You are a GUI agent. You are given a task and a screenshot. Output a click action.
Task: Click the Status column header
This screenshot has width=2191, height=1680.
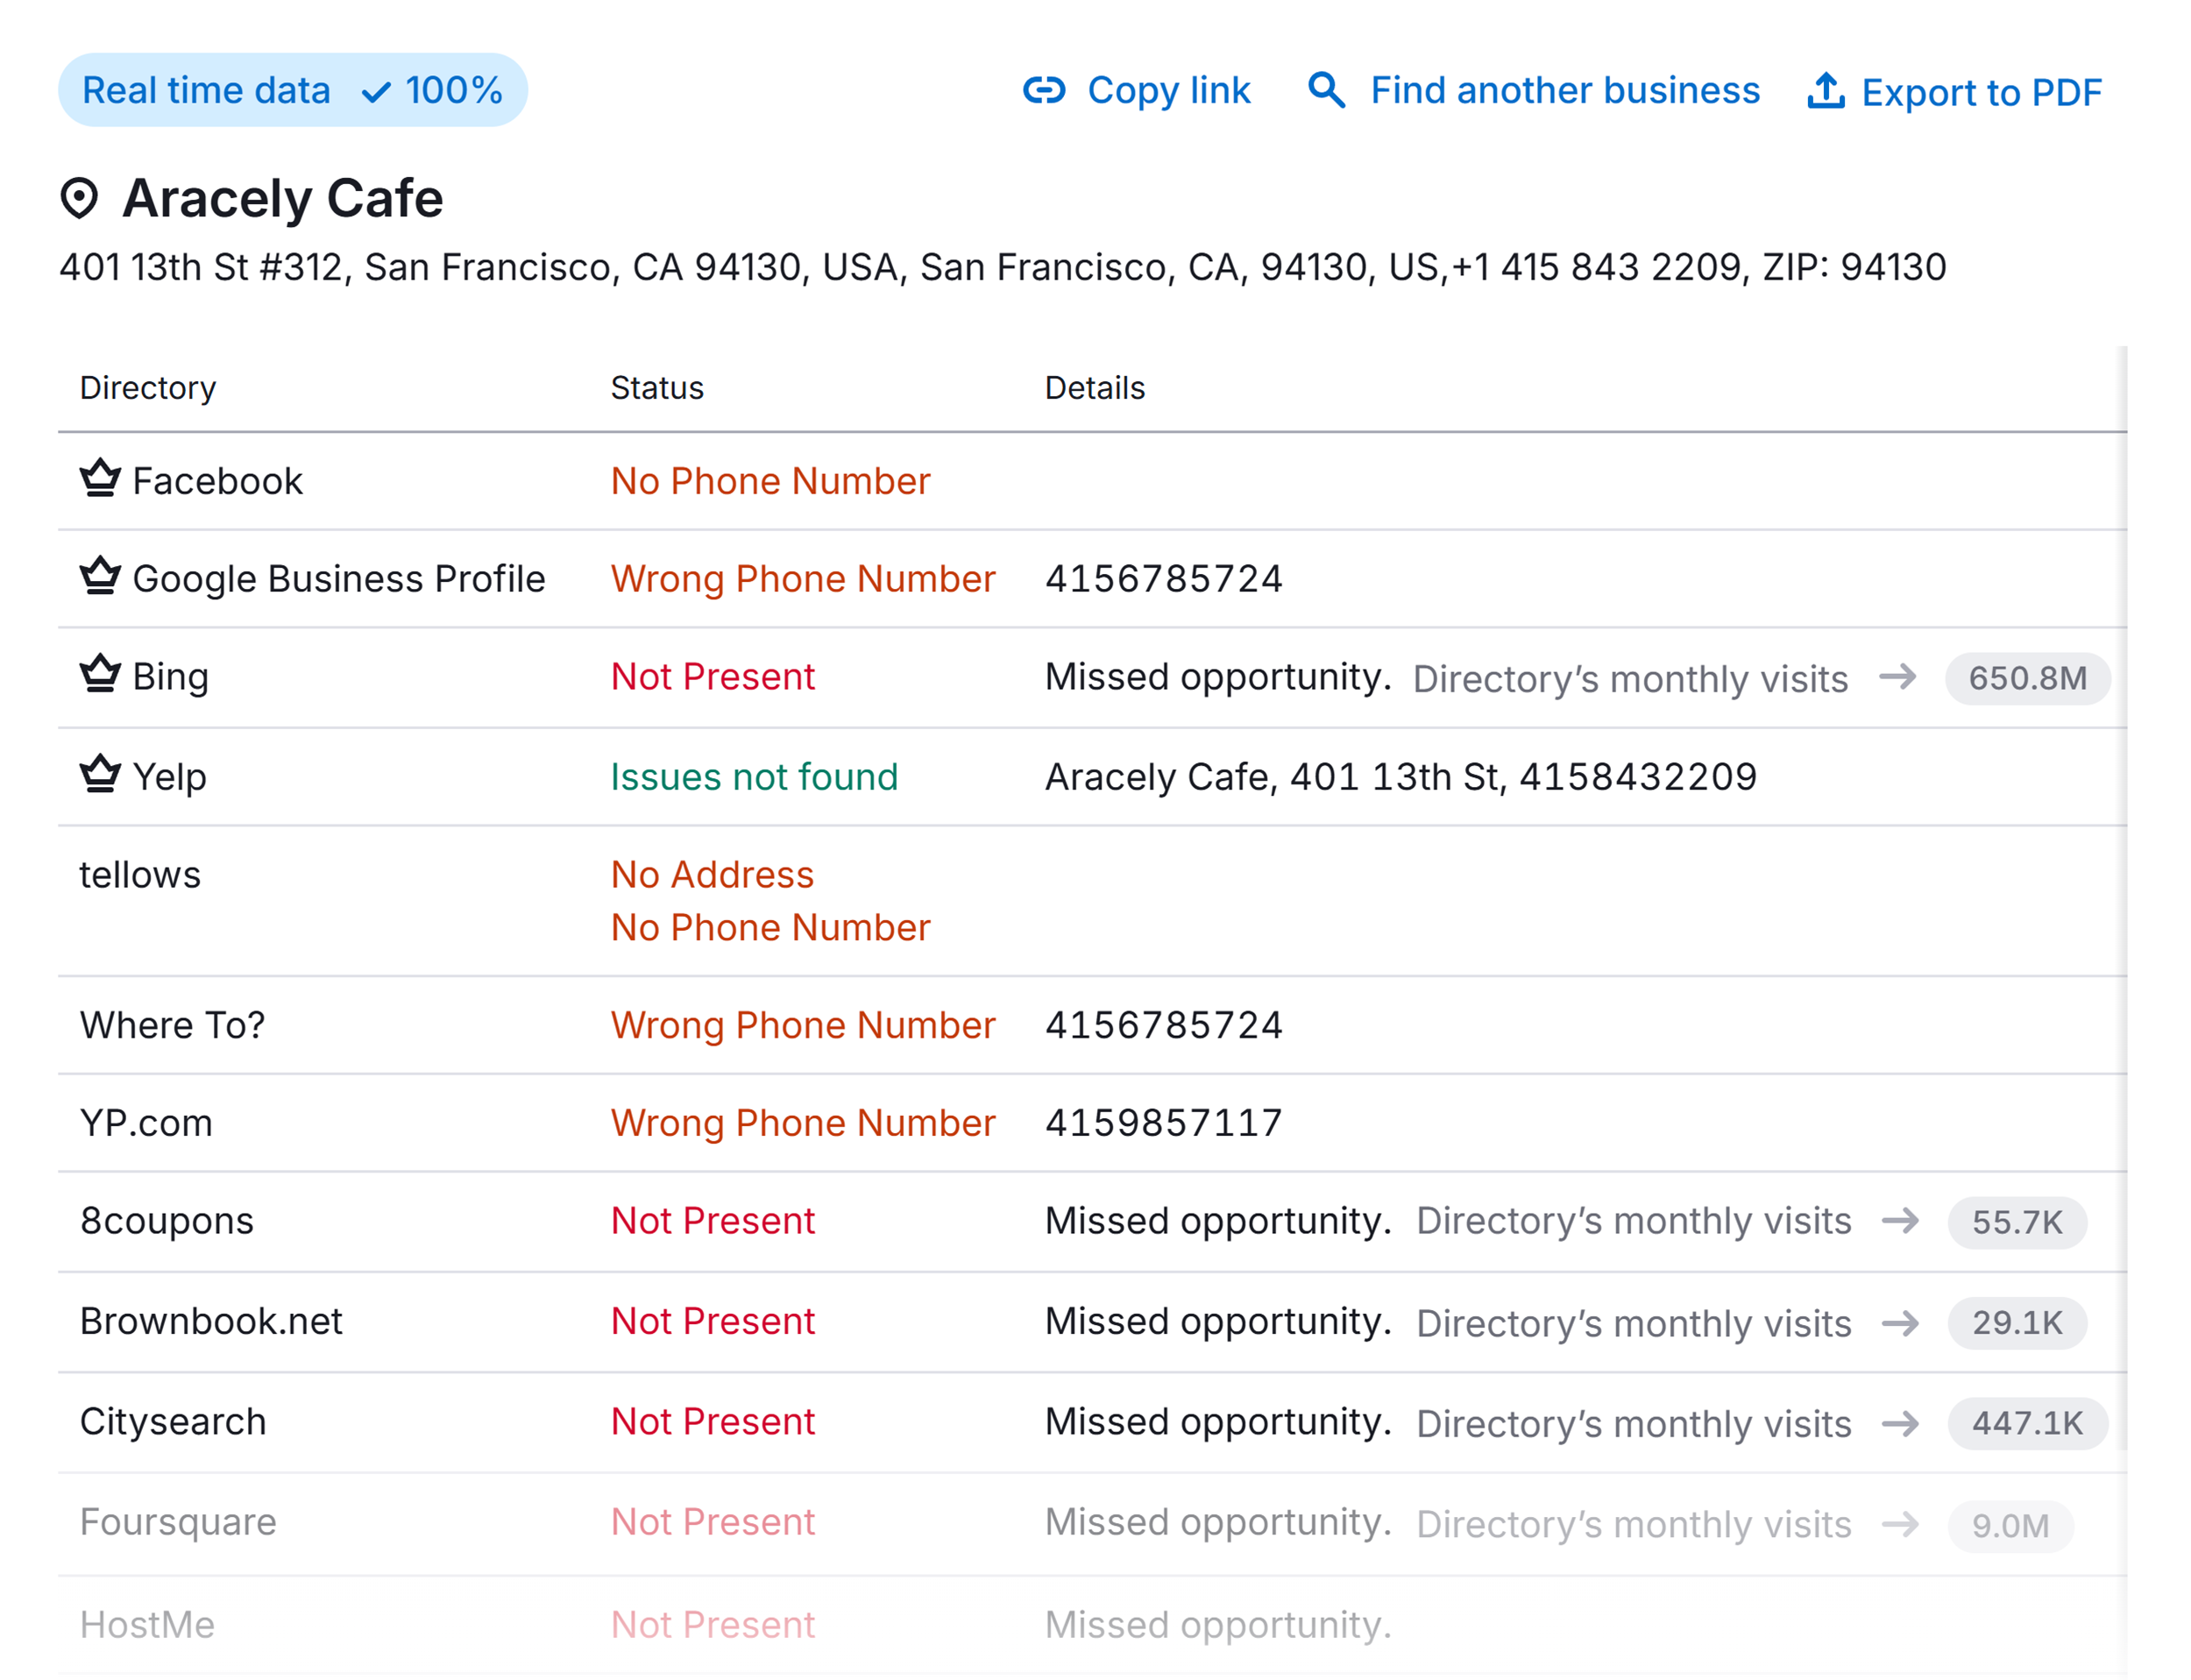[657, 388]
